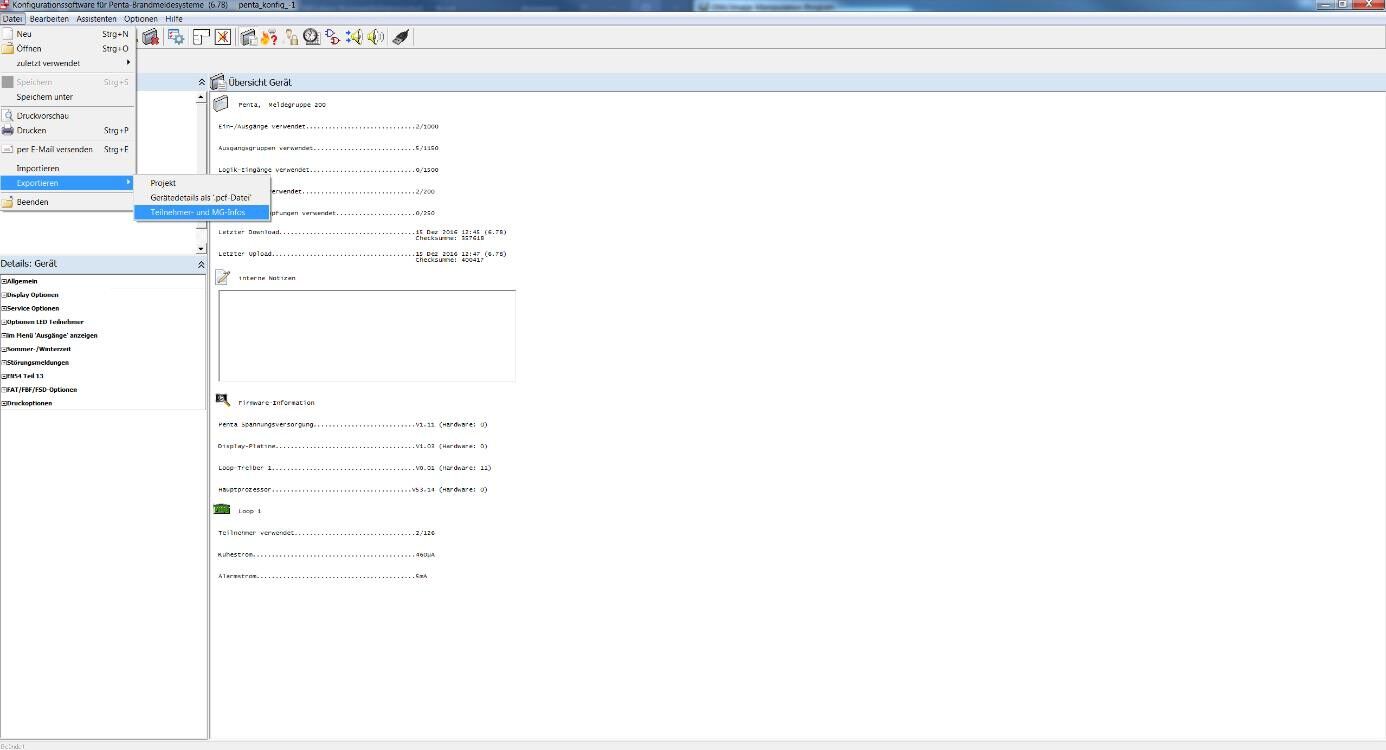Screen dimensions: 1386x750
Task: Click the speaker with blue arrows icon
Action: click(354, 37)
